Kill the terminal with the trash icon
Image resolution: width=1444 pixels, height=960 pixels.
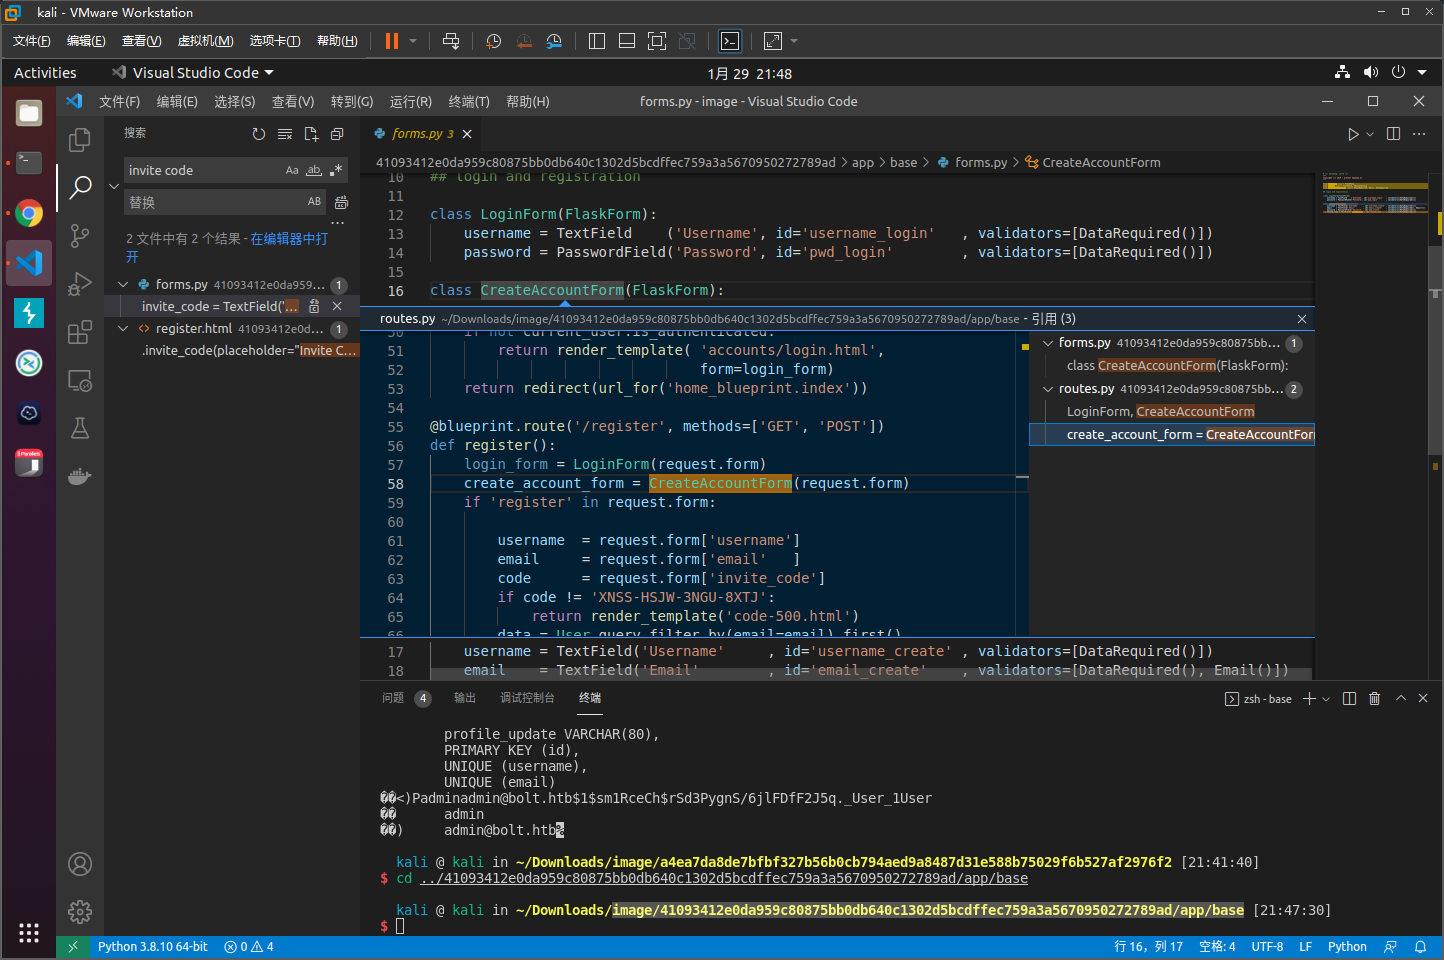(1375, 699)
